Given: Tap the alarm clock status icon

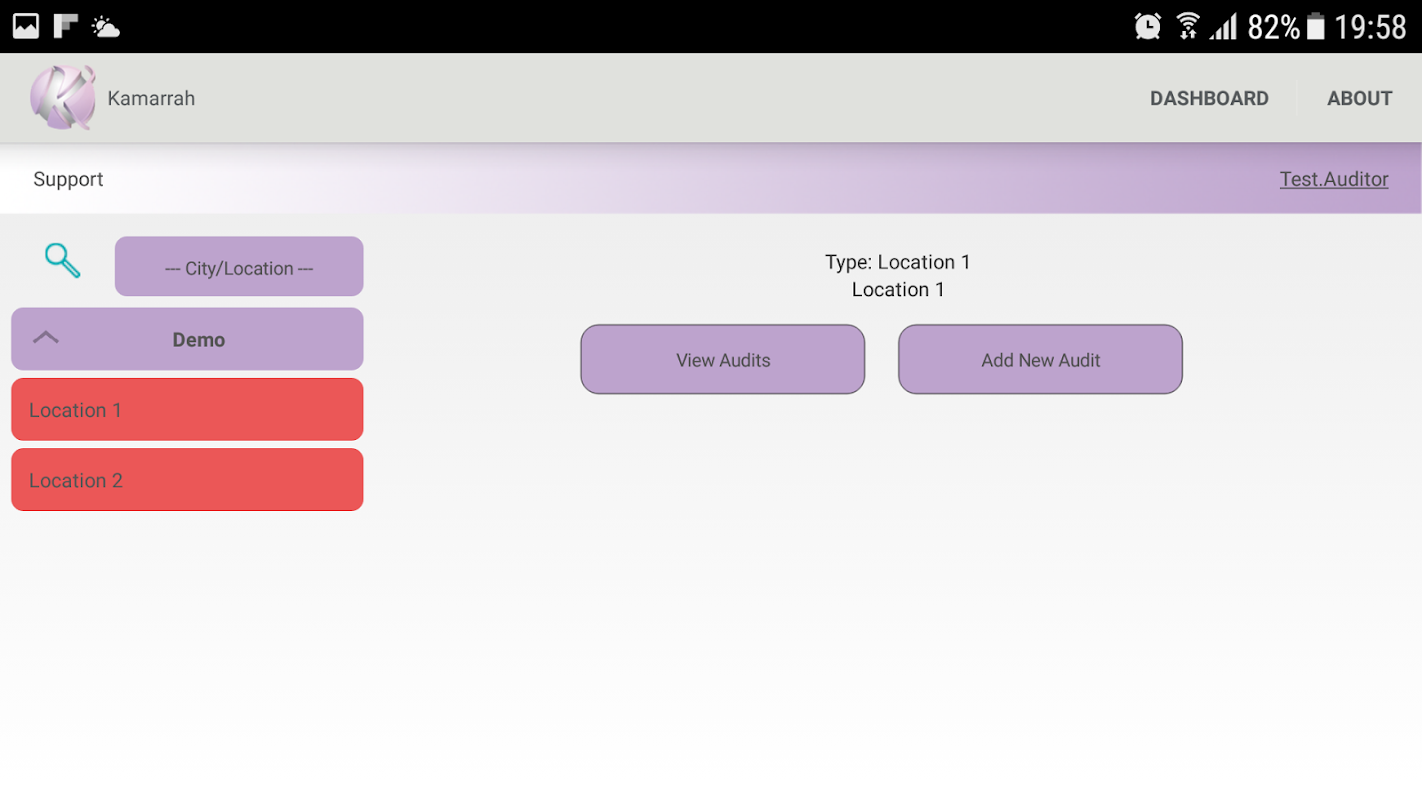Looking at the screenshot, I should coord(1148,26).
